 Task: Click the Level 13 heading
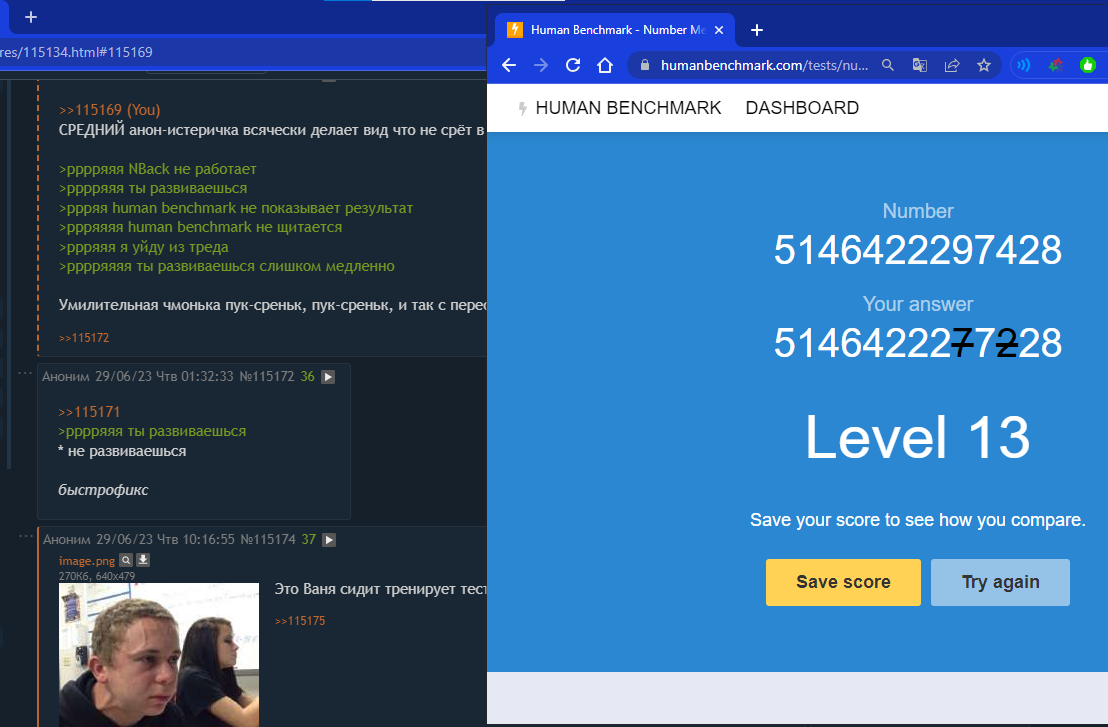pyautogui.click(x=917, y=437)
